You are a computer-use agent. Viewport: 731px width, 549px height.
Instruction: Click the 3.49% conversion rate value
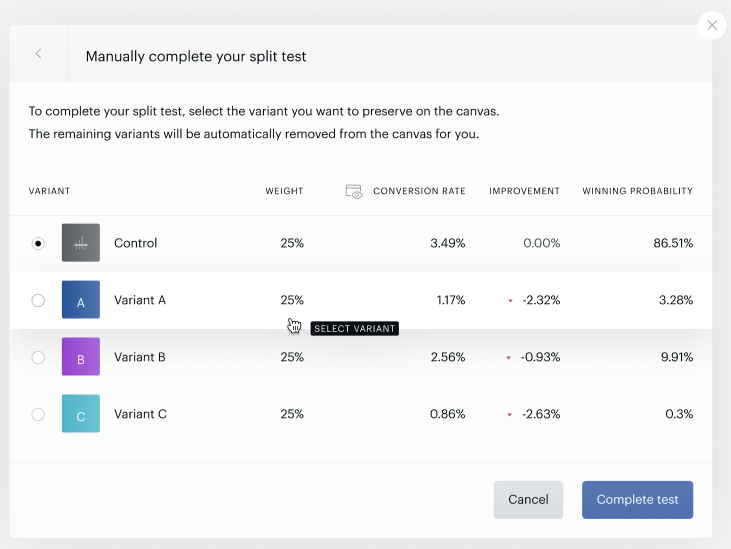[448, 243]
